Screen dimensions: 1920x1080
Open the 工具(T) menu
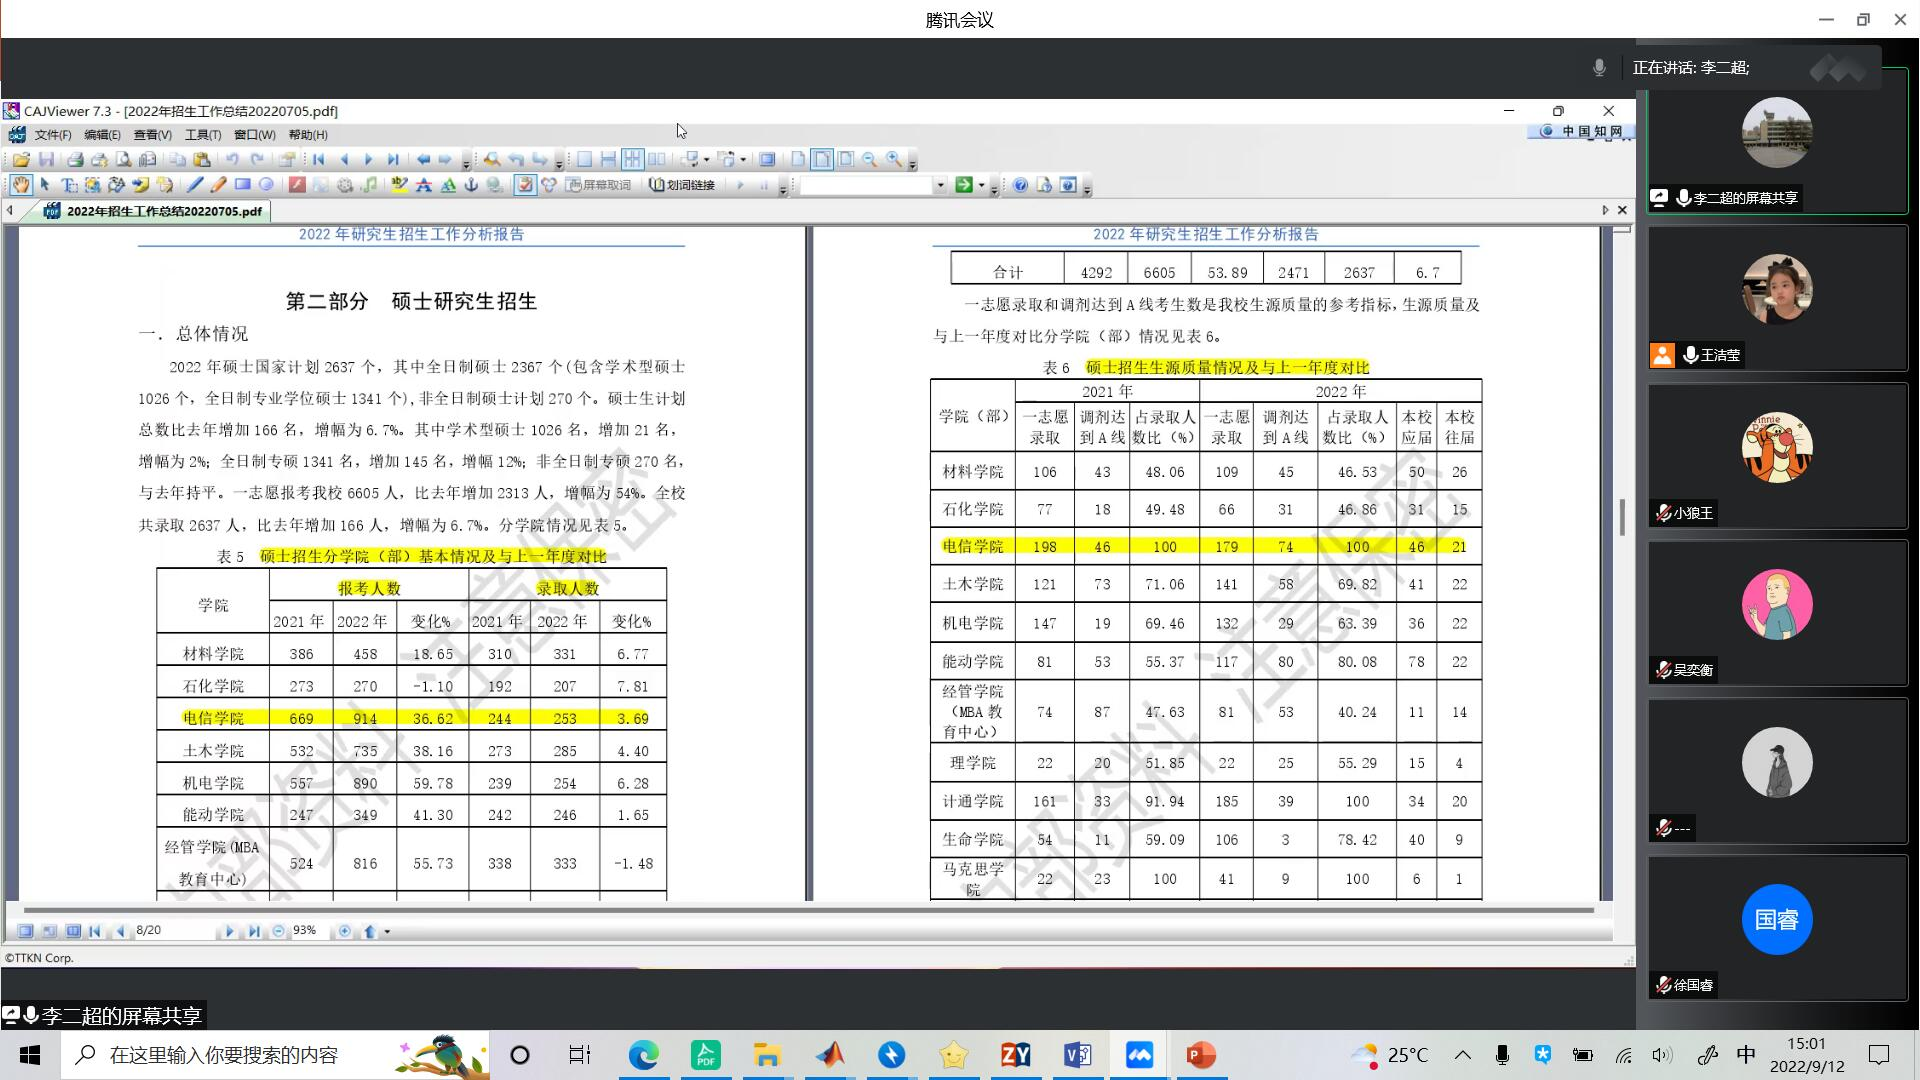[202, 135]
